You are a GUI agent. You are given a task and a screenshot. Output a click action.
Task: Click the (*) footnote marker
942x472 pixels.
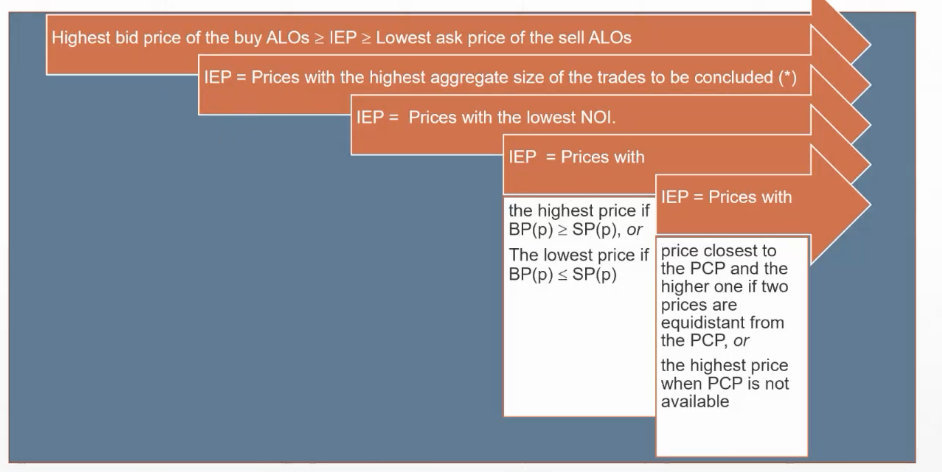[787, 78]
